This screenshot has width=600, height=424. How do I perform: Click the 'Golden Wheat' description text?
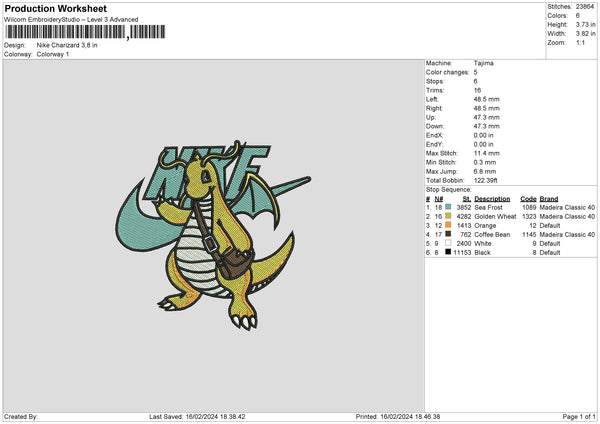pyautogui.click(x=495, y=217)
